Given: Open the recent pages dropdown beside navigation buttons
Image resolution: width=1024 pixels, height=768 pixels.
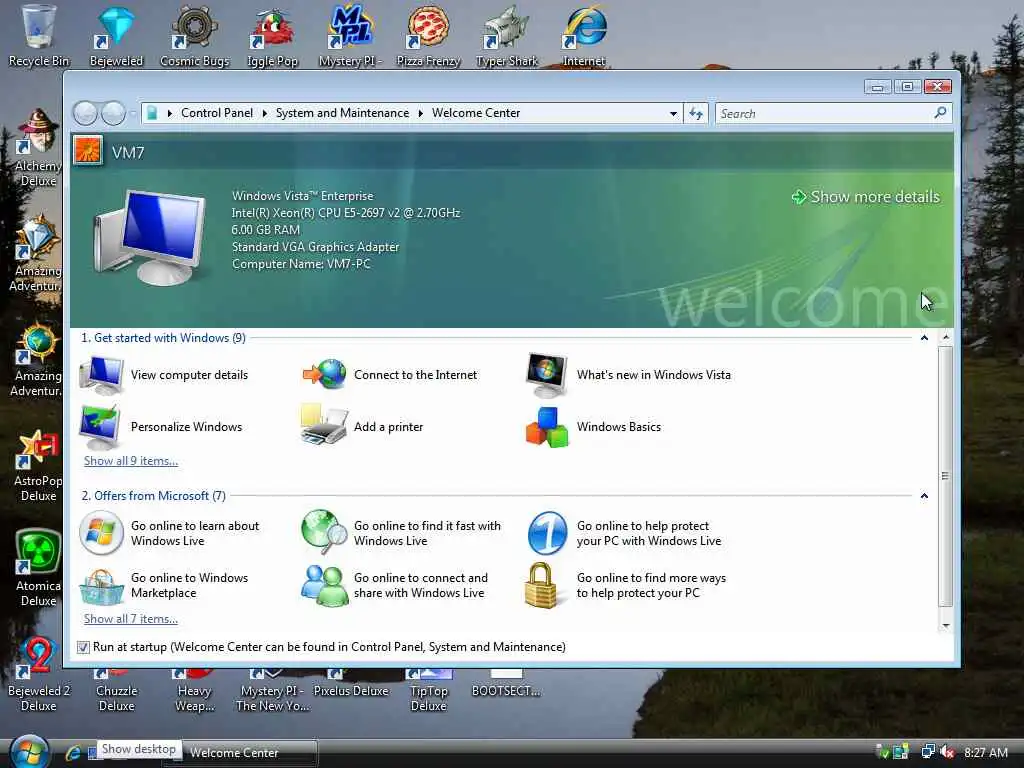Looking at the screenshot, I should tap(133, 114).
